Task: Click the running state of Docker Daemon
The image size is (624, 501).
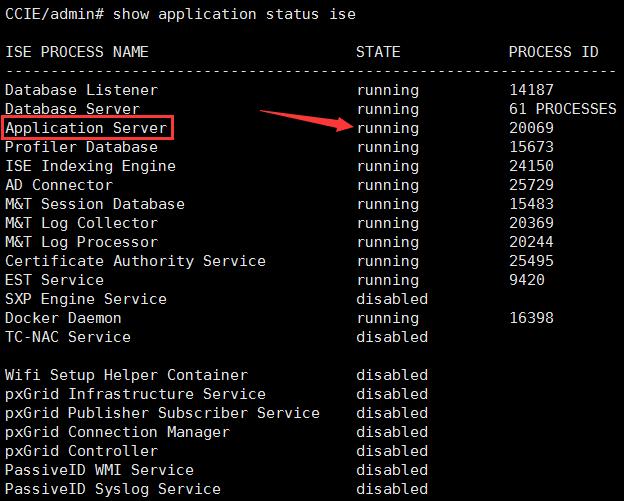Action: tap(388, 319)
